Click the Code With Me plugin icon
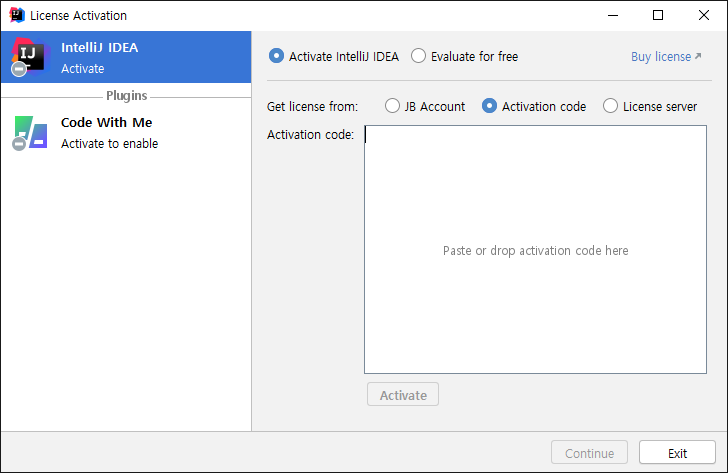 (x=30, y=133)
